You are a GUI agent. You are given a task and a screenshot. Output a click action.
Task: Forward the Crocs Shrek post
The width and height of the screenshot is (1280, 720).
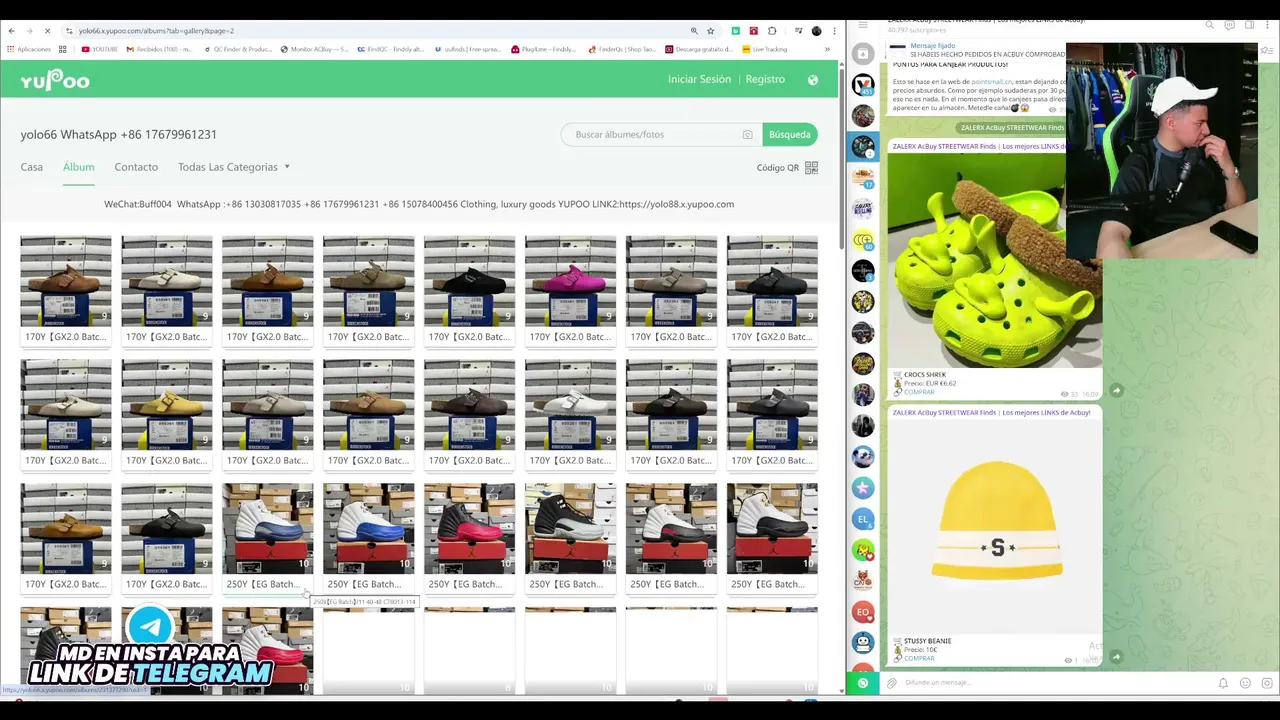(1116, 391)
